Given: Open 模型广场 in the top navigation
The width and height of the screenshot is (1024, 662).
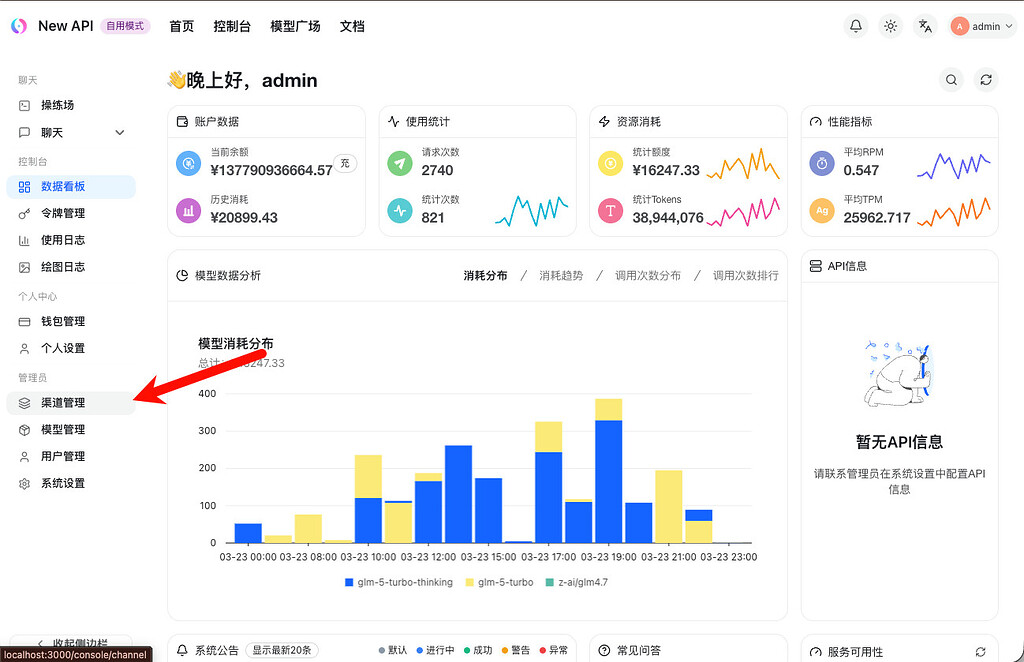Looking at the screenshot, I should click(295, 26).
